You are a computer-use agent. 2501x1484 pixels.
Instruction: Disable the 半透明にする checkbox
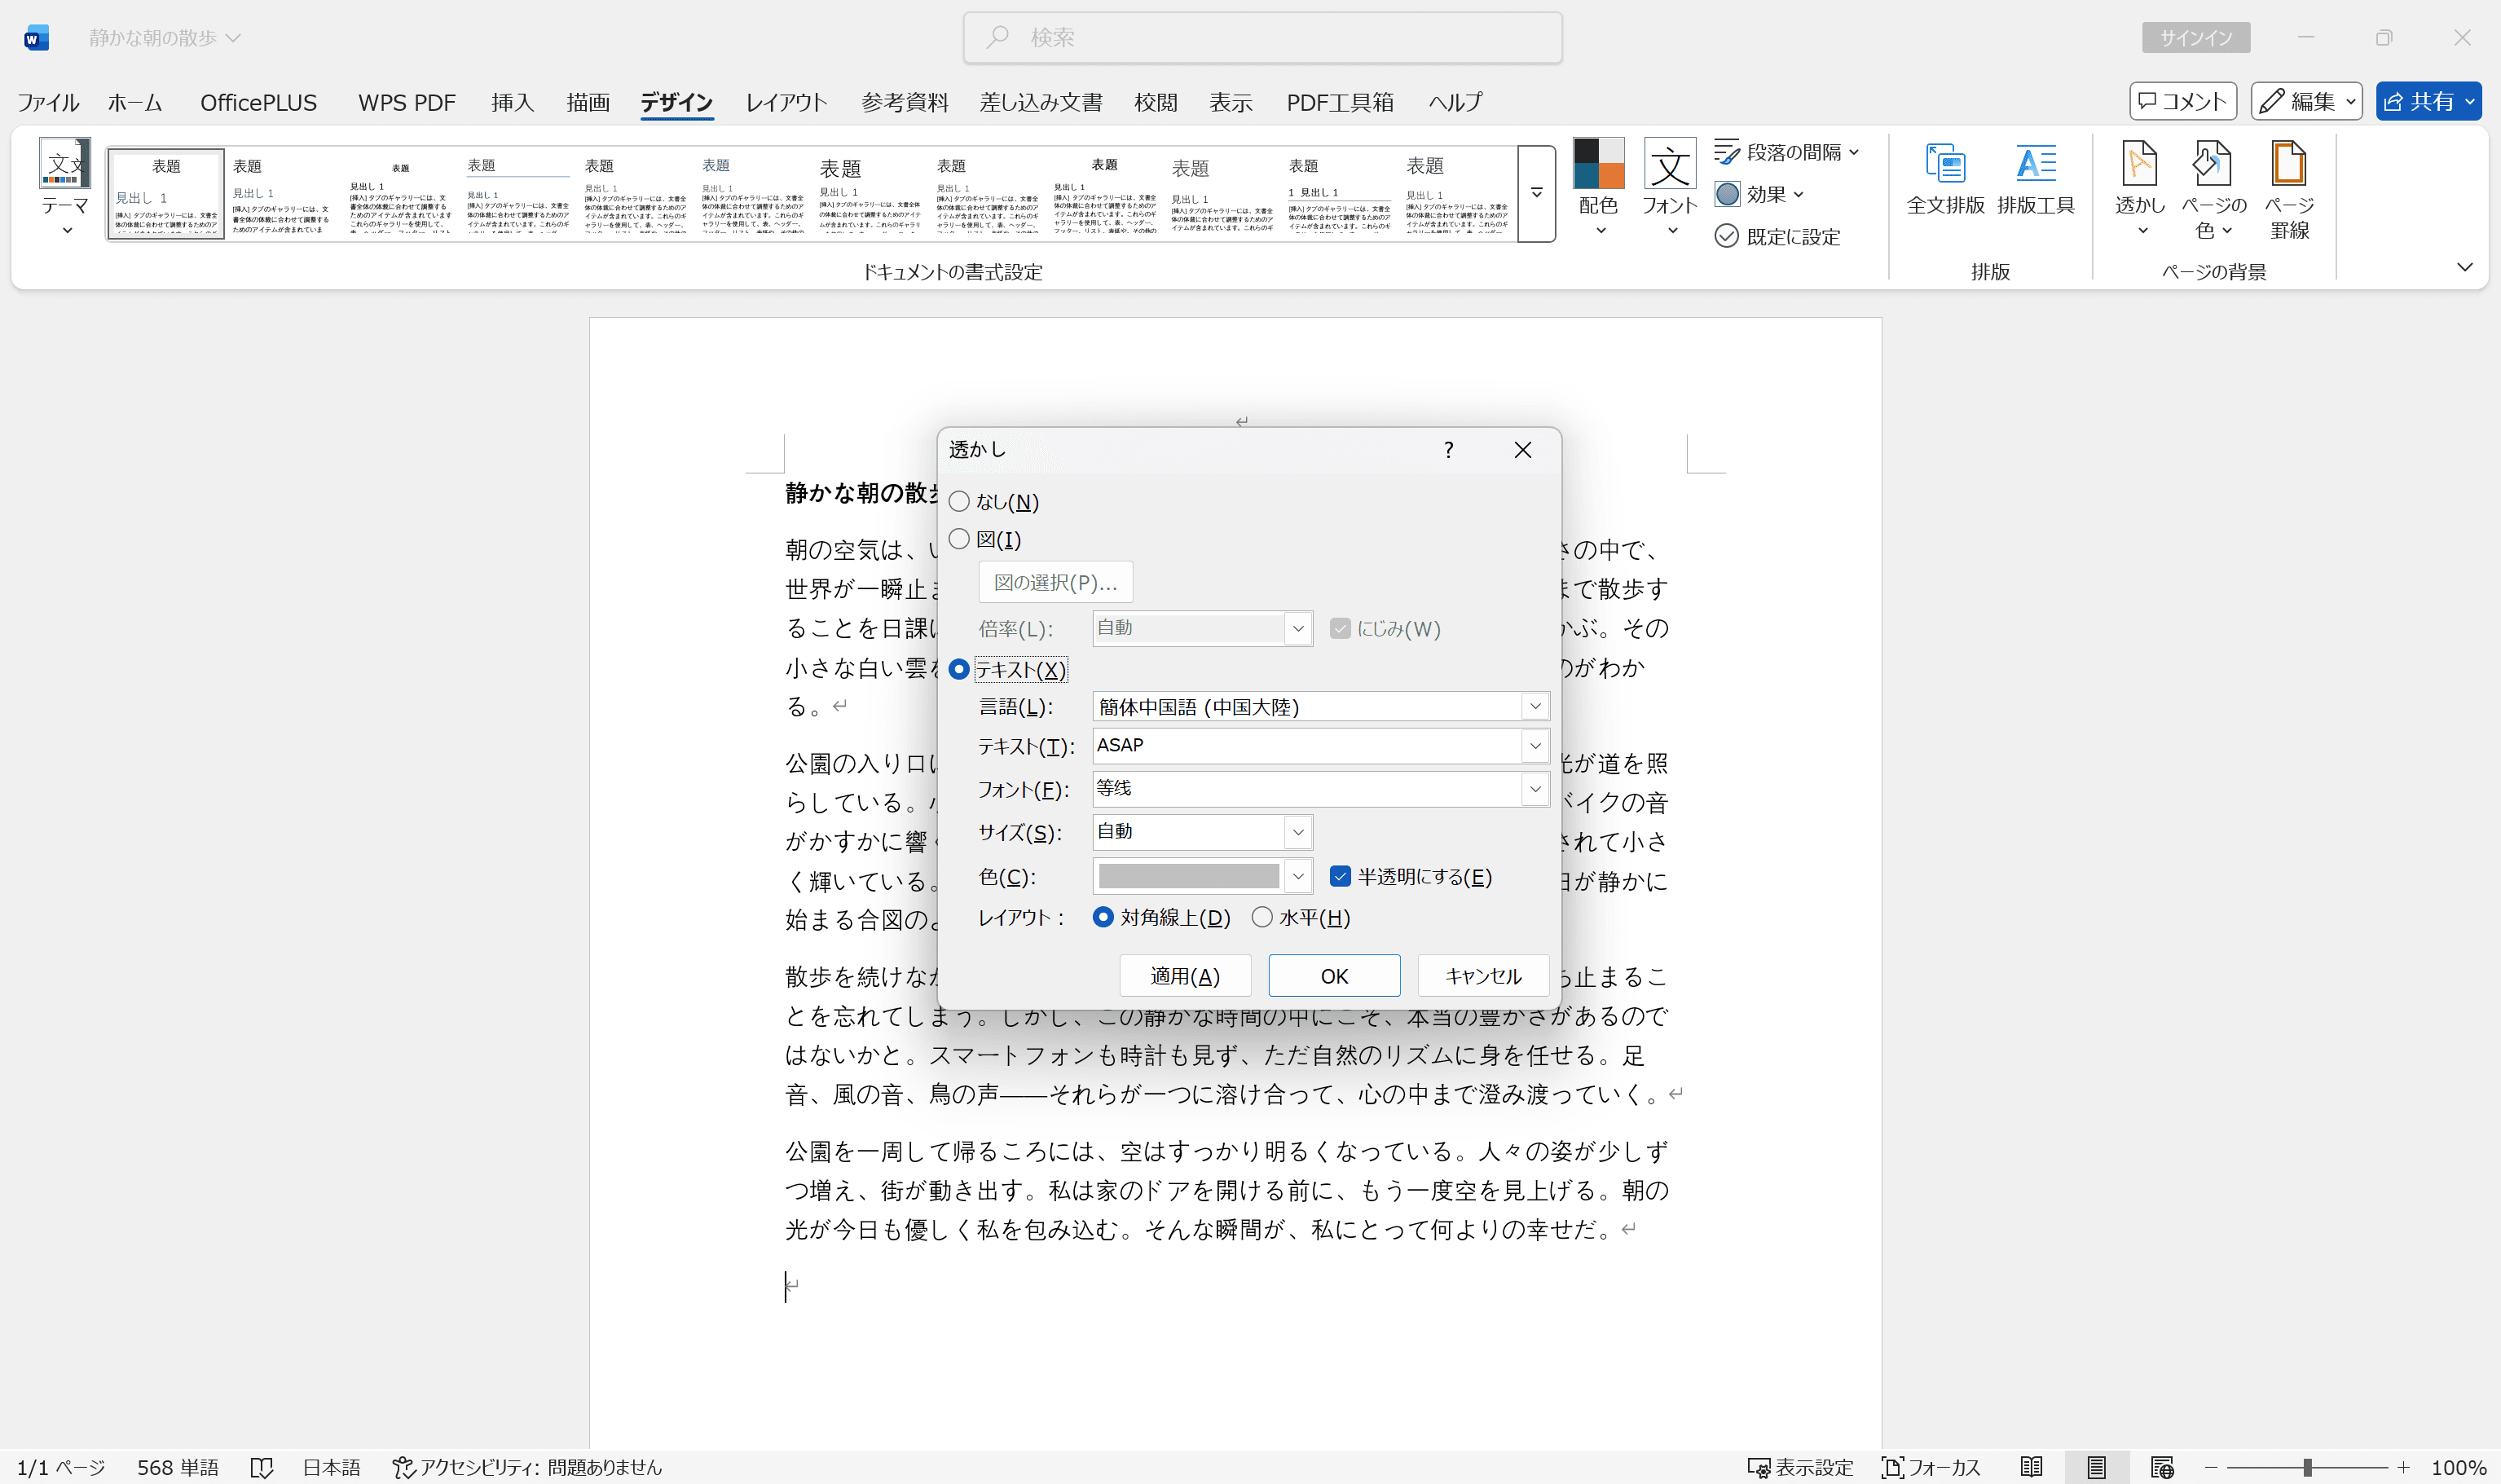[1340, 876]
